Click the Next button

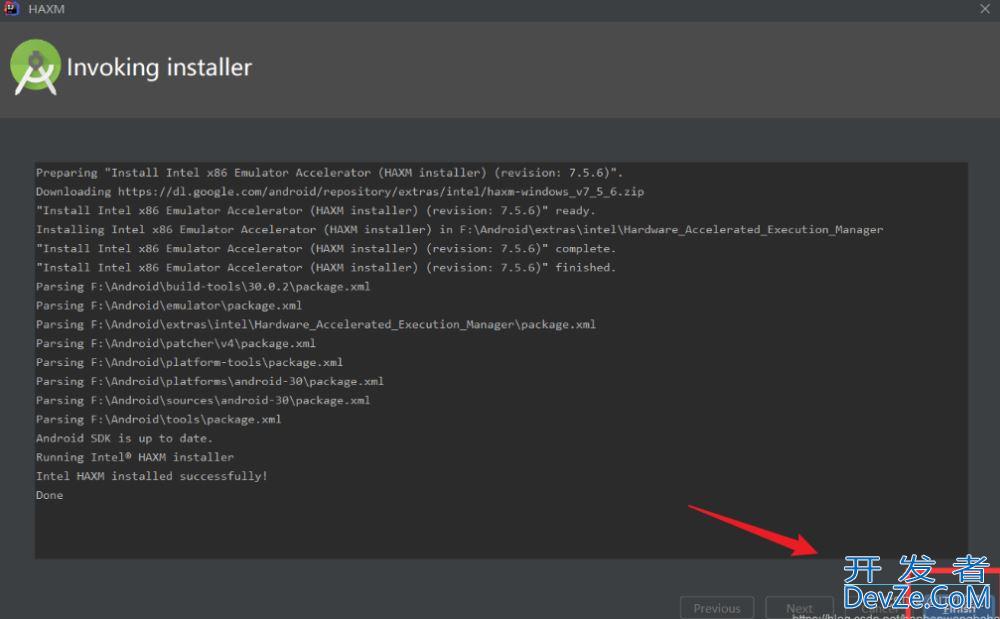click(799, 608)
